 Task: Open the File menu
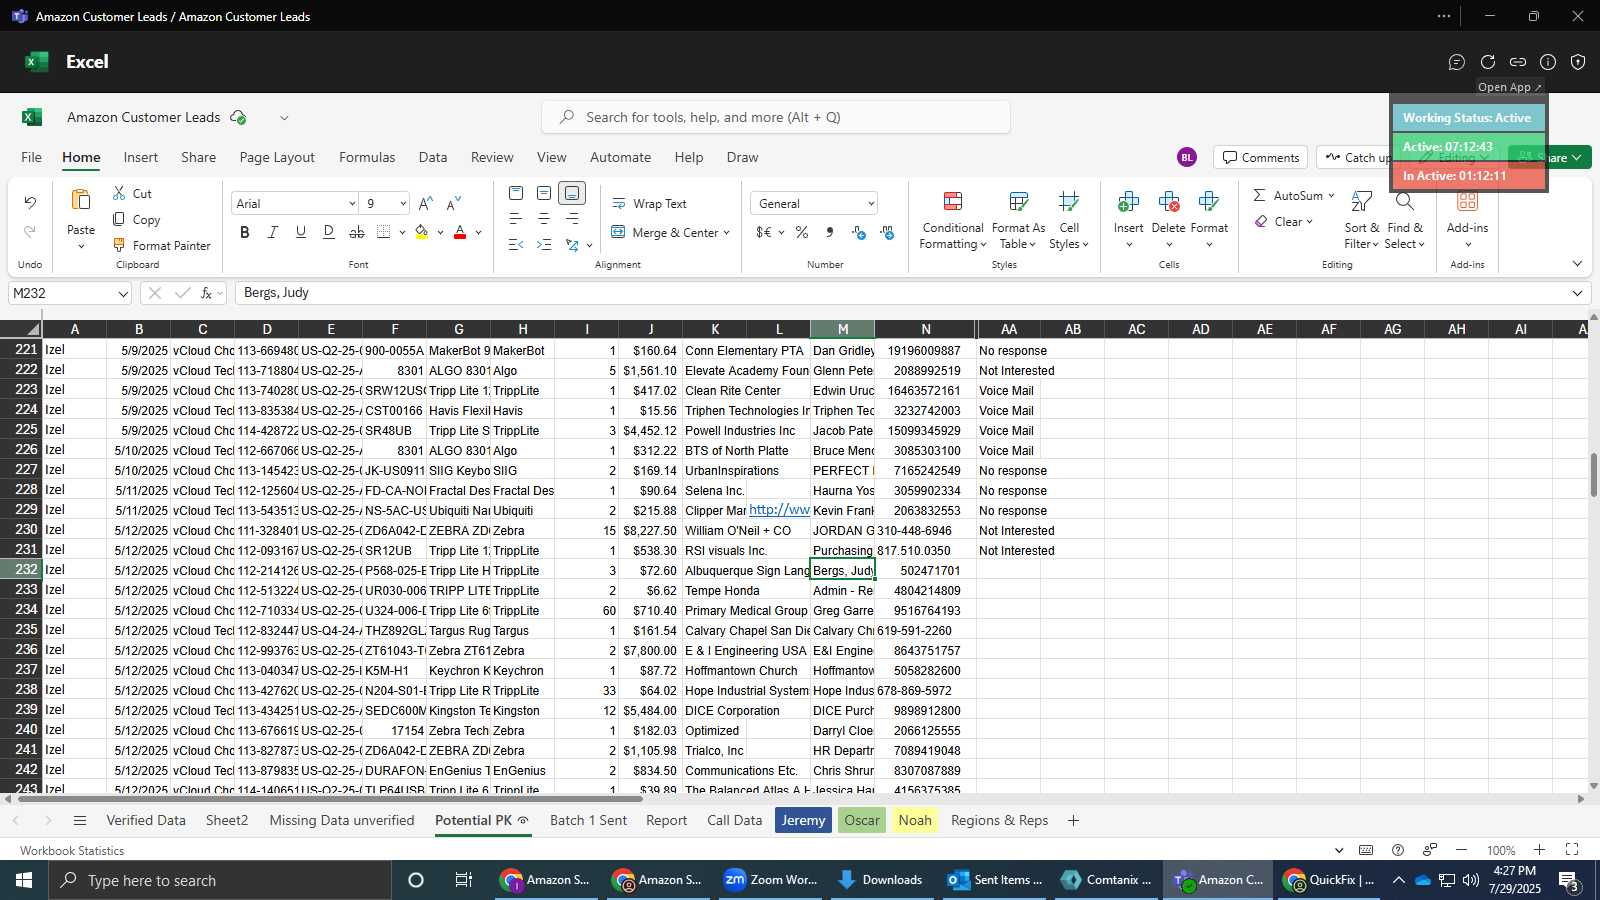[x=32, y=157]
